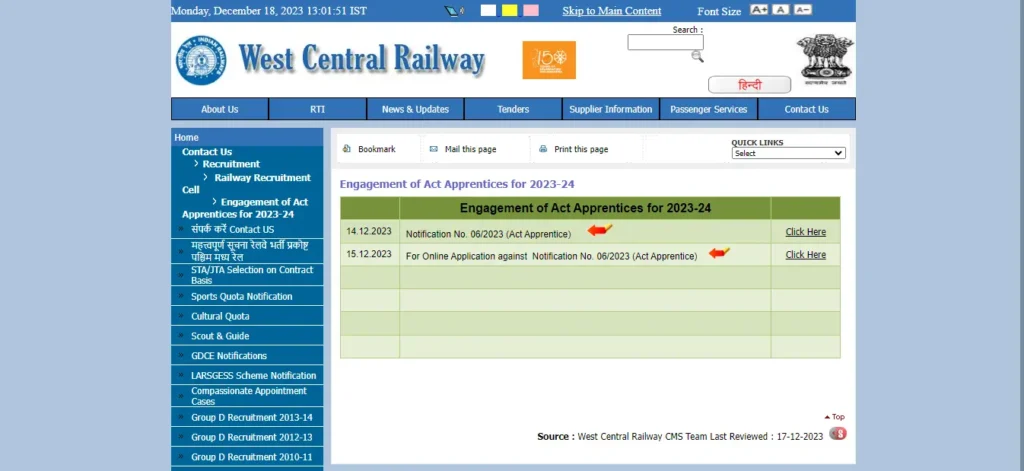1024x471 pixels.
Task: Click For Online Application against Notification text
Action: tap(551, 257)
